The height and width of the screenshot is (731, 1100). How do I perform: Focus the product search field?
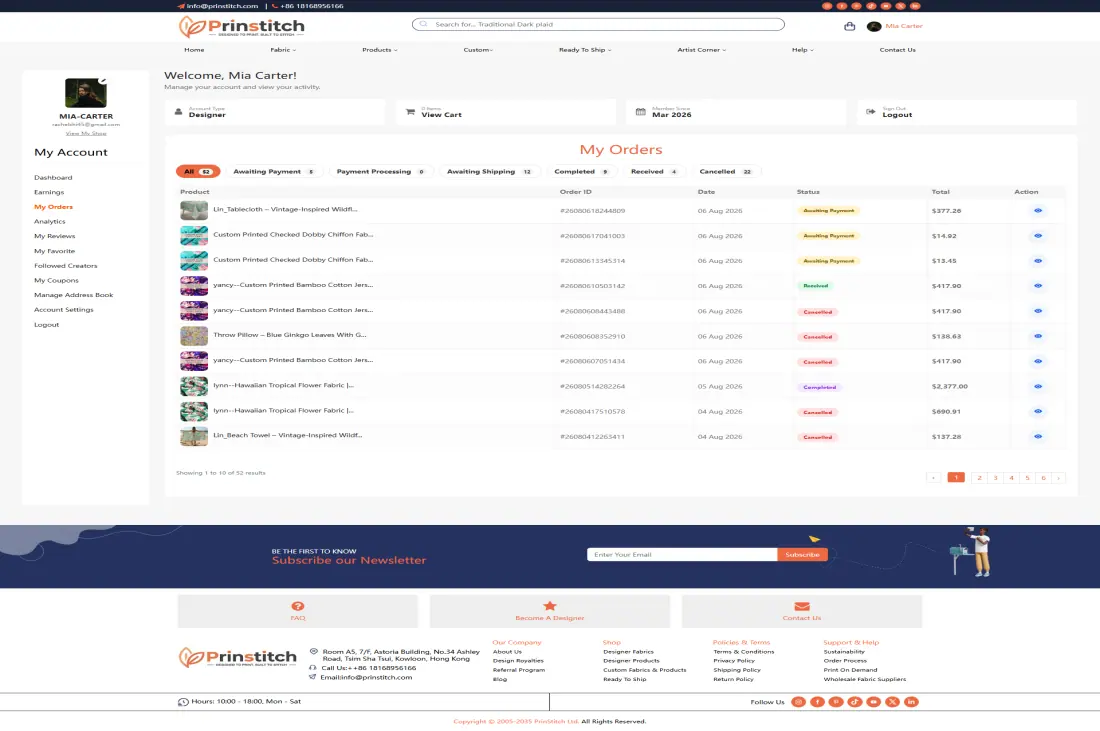coord(598,24)
